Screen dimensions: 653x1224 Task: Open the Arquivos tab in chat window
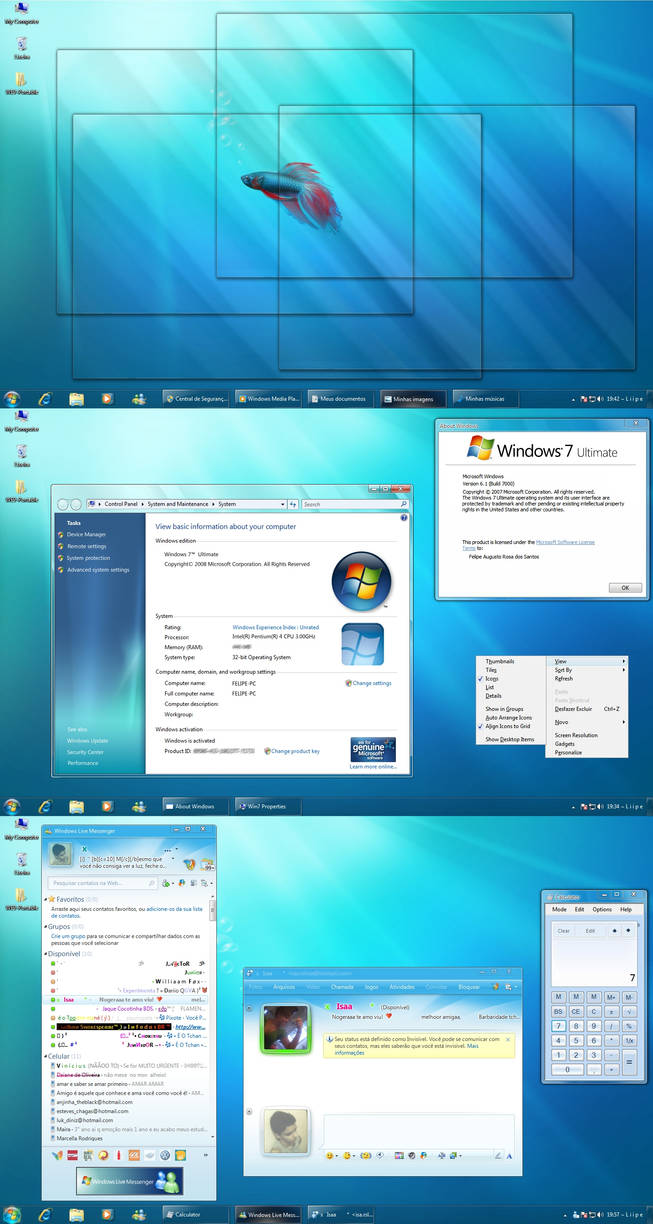tap(284, 986)
